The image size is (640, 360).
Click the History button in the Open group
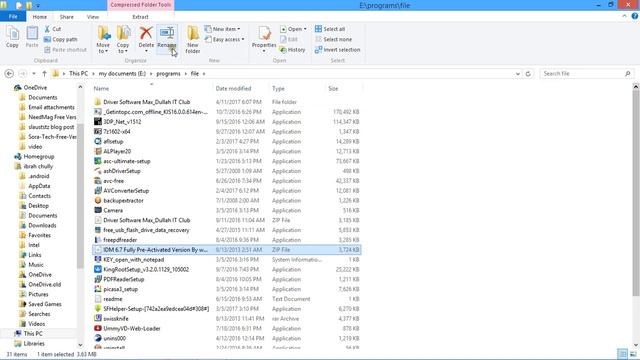tap(292, 49)
